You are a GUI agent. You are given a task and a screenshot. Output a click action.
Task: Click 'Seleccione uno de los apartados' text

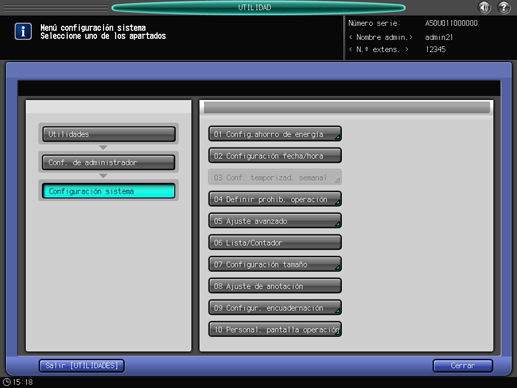tap(103, 36)
